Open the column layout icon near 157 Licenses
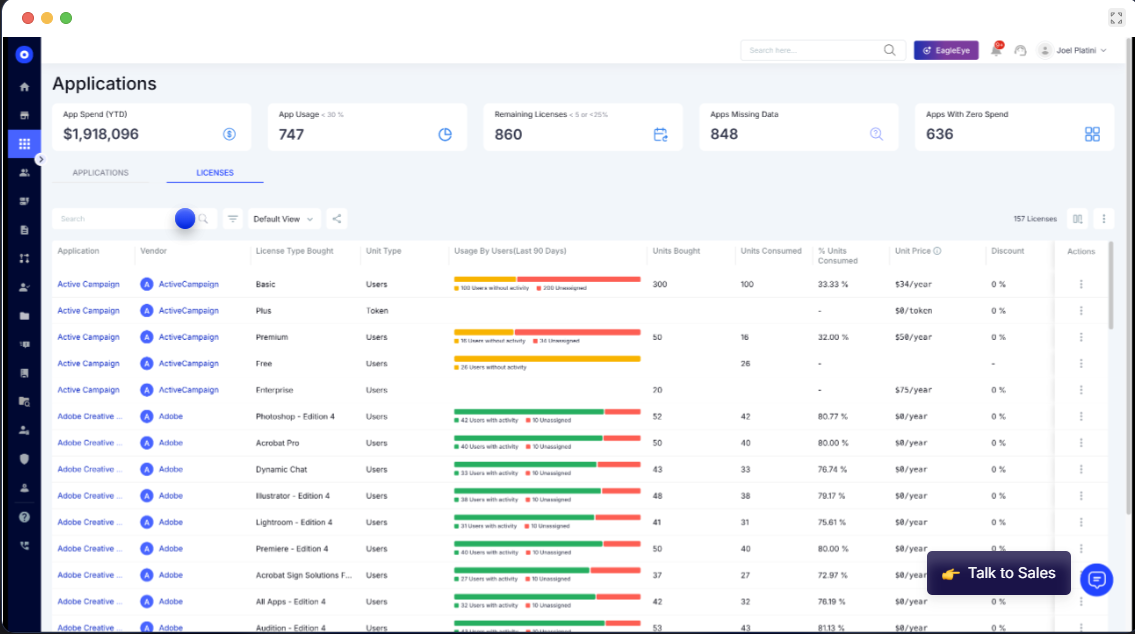Viewport: 1135px width, 634px height. (x=1078, y=219)
